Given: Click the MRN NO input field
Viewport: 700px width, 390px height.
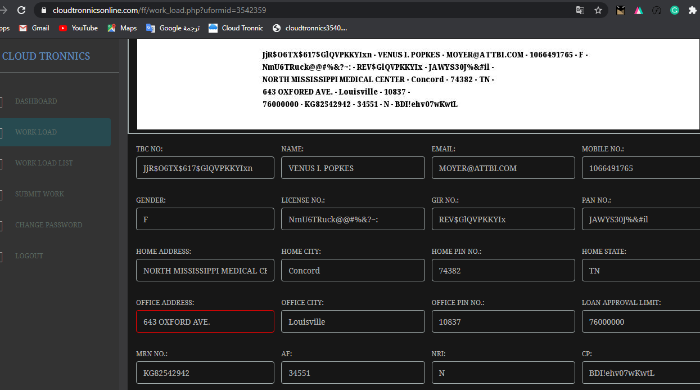Looking at the screenshot, I should [205, 373].
